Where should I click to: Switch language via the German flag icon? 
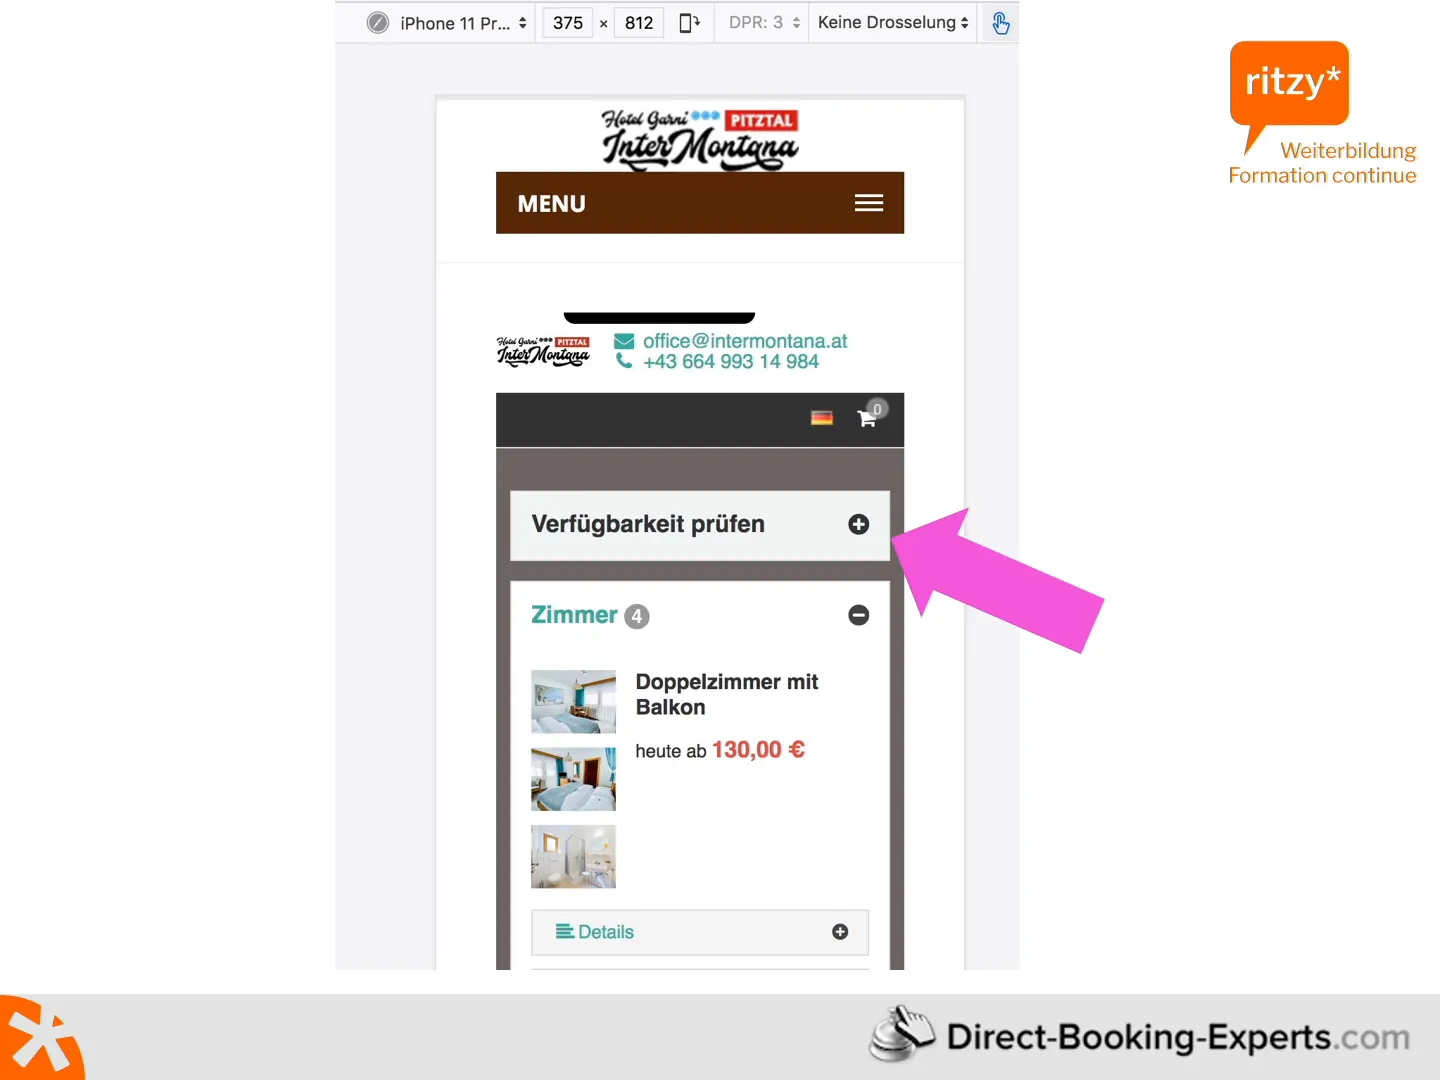(822, 418)
